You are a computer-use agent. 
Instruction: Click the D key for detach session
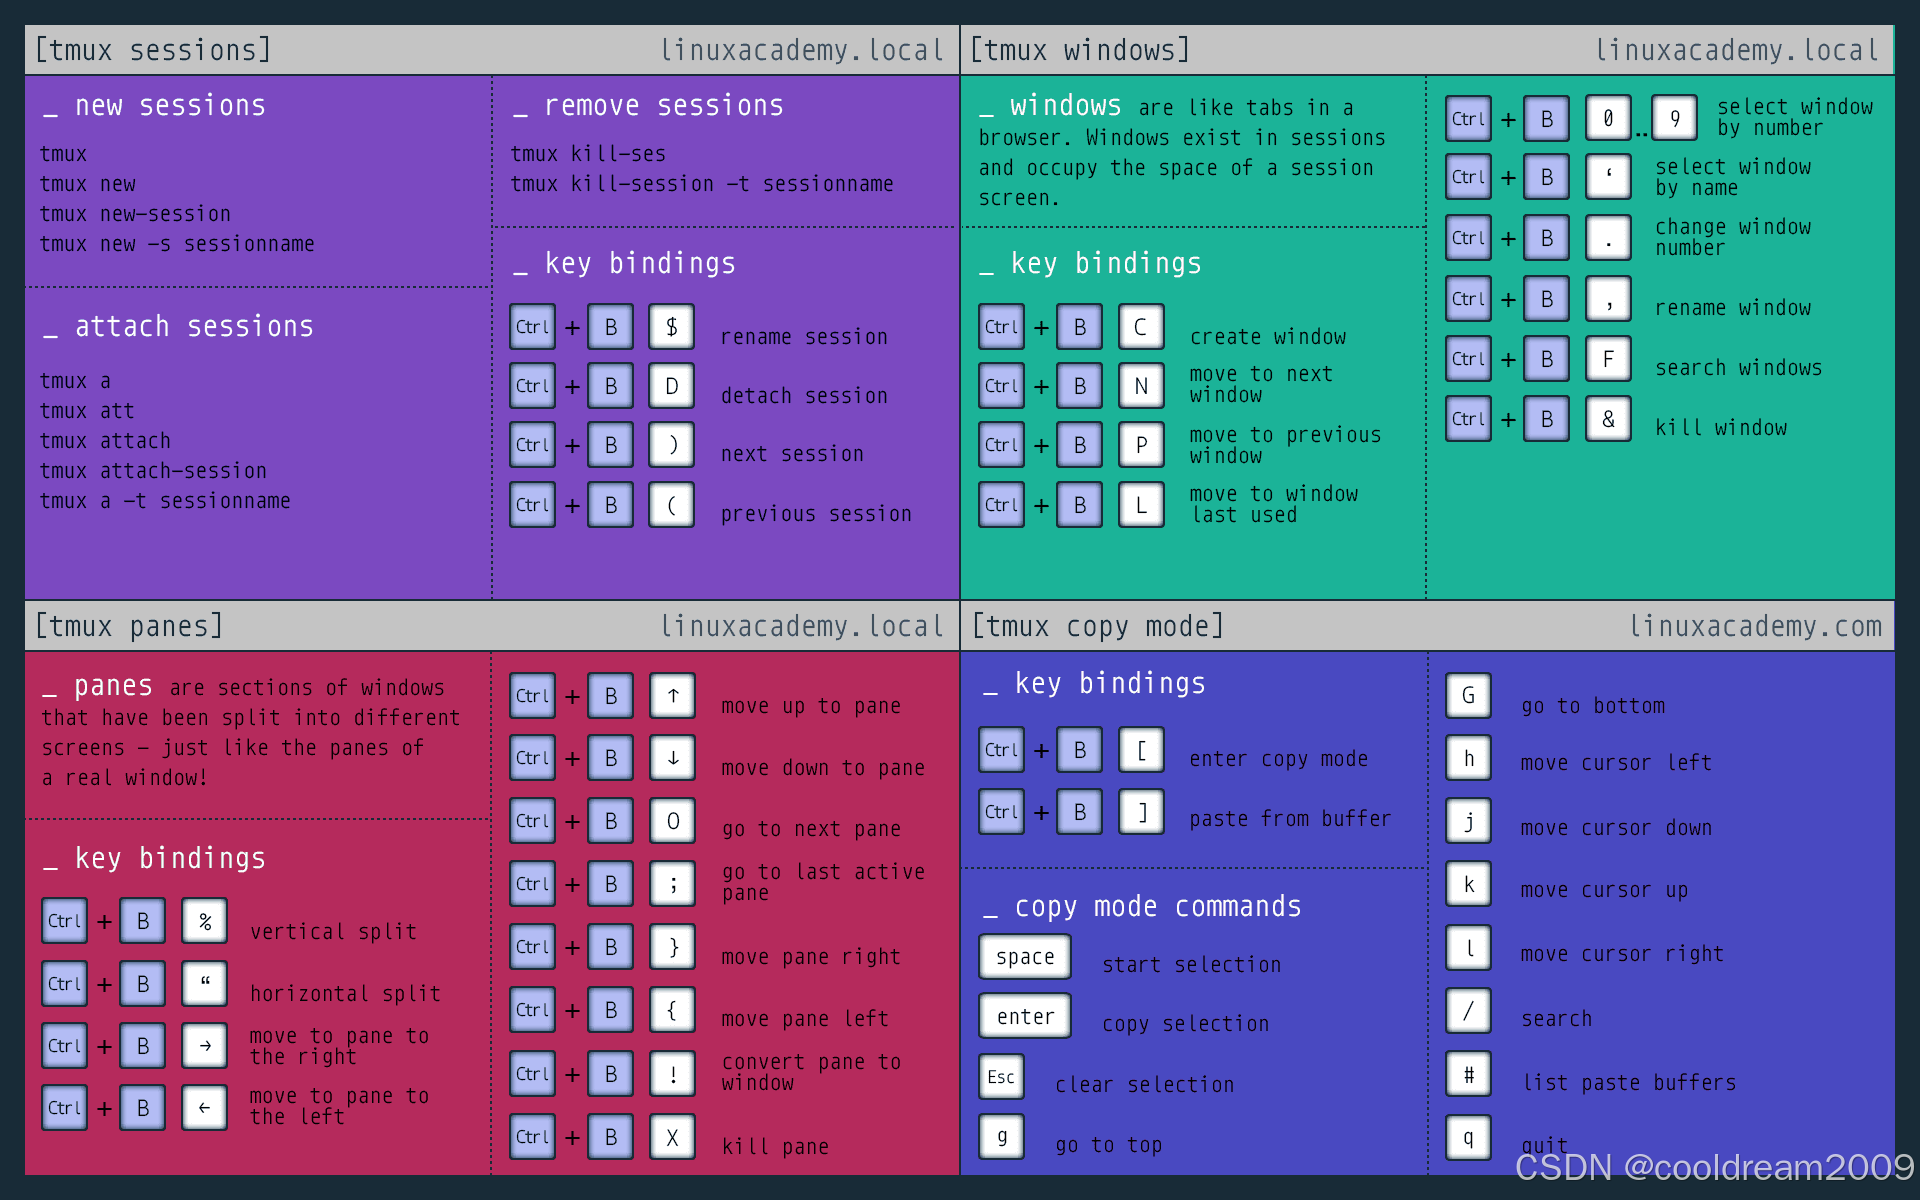(671, 386)
